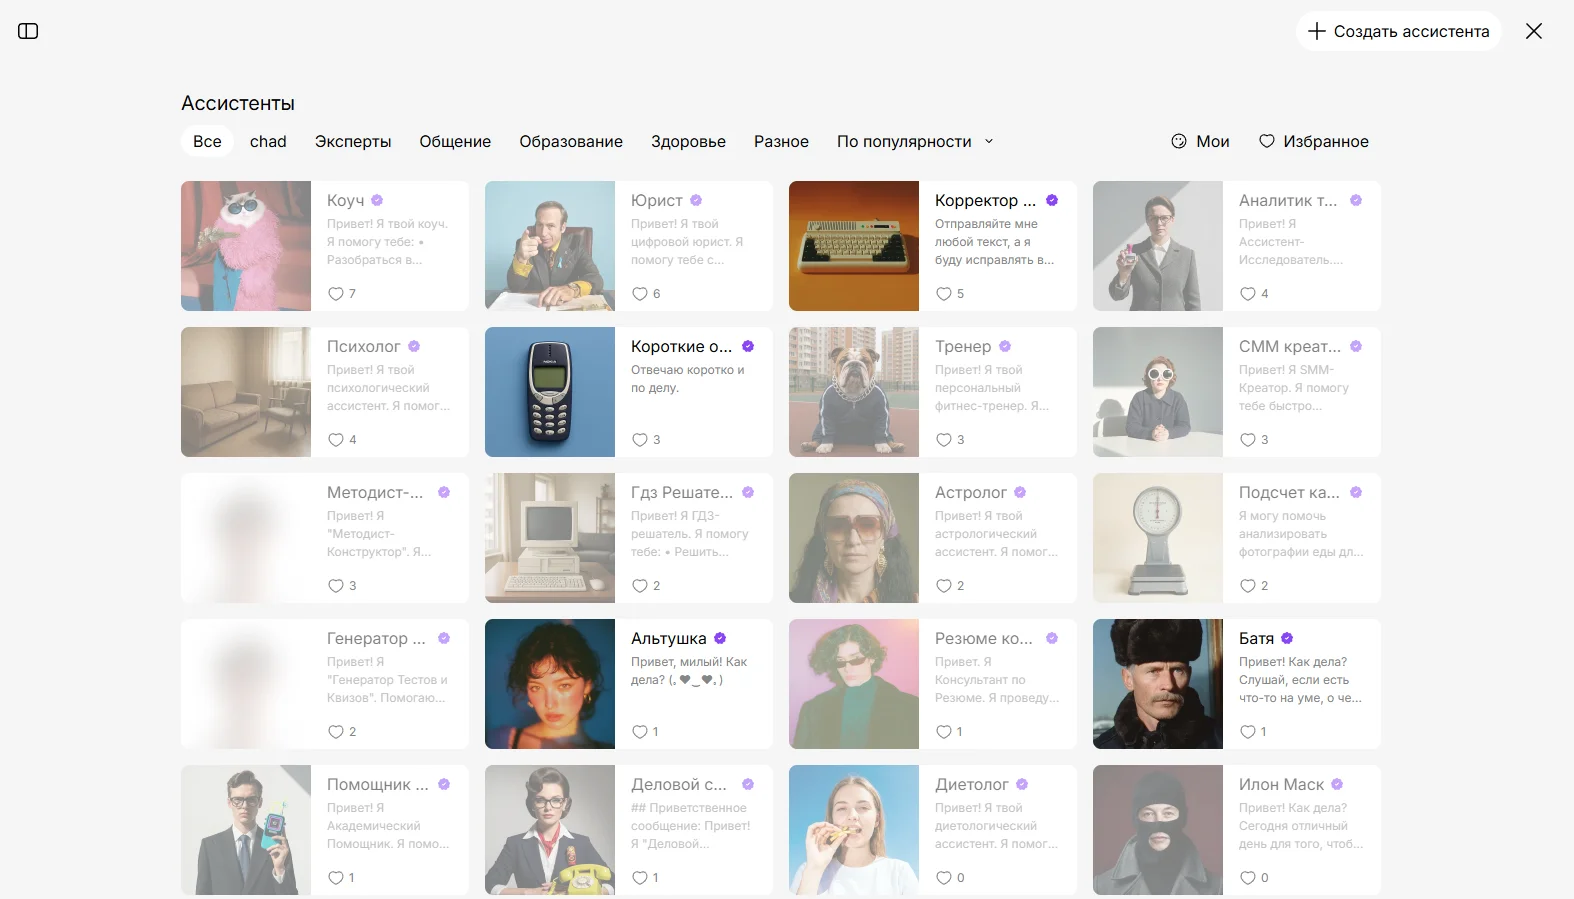
Task: Click plus icon in Создать ассистента
Action: (x=1317, y=31)
